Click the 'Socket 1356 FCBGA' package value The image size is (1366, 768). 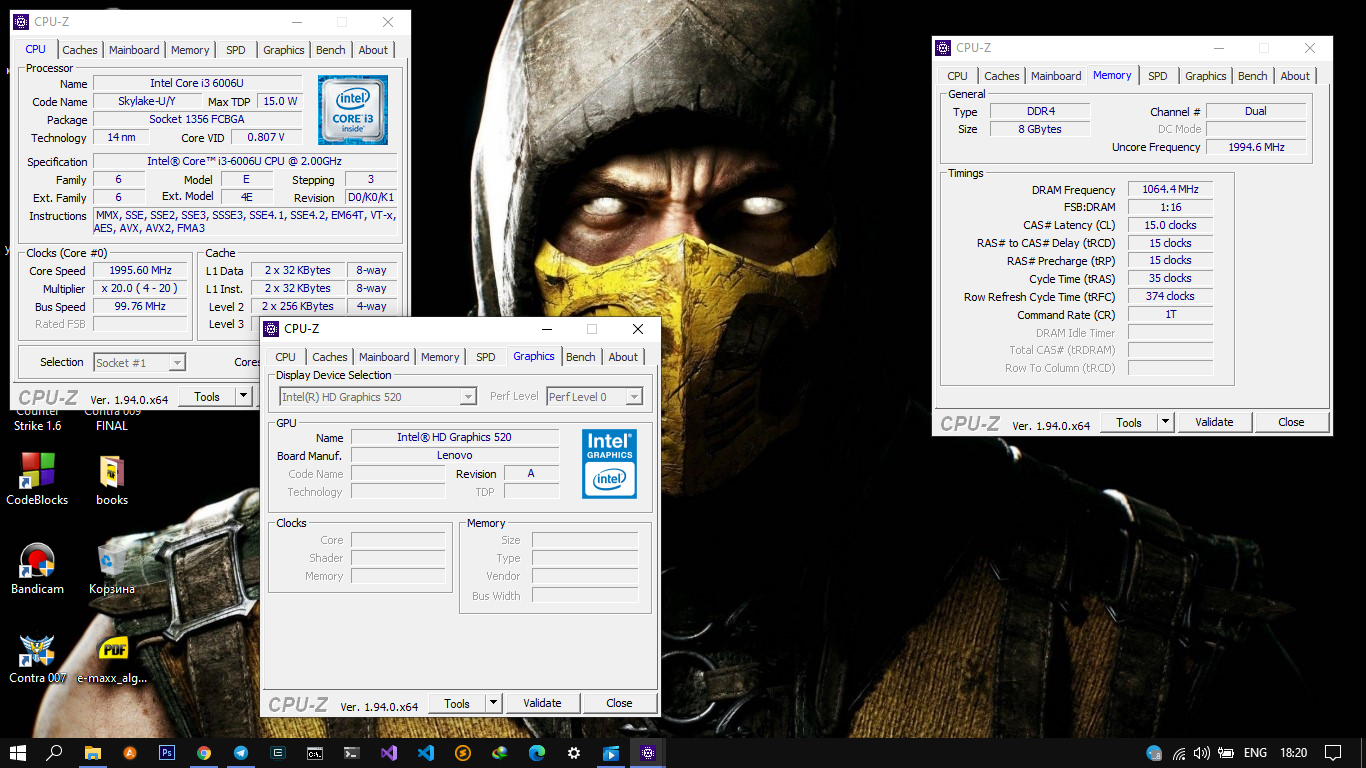tap(197, 119)
